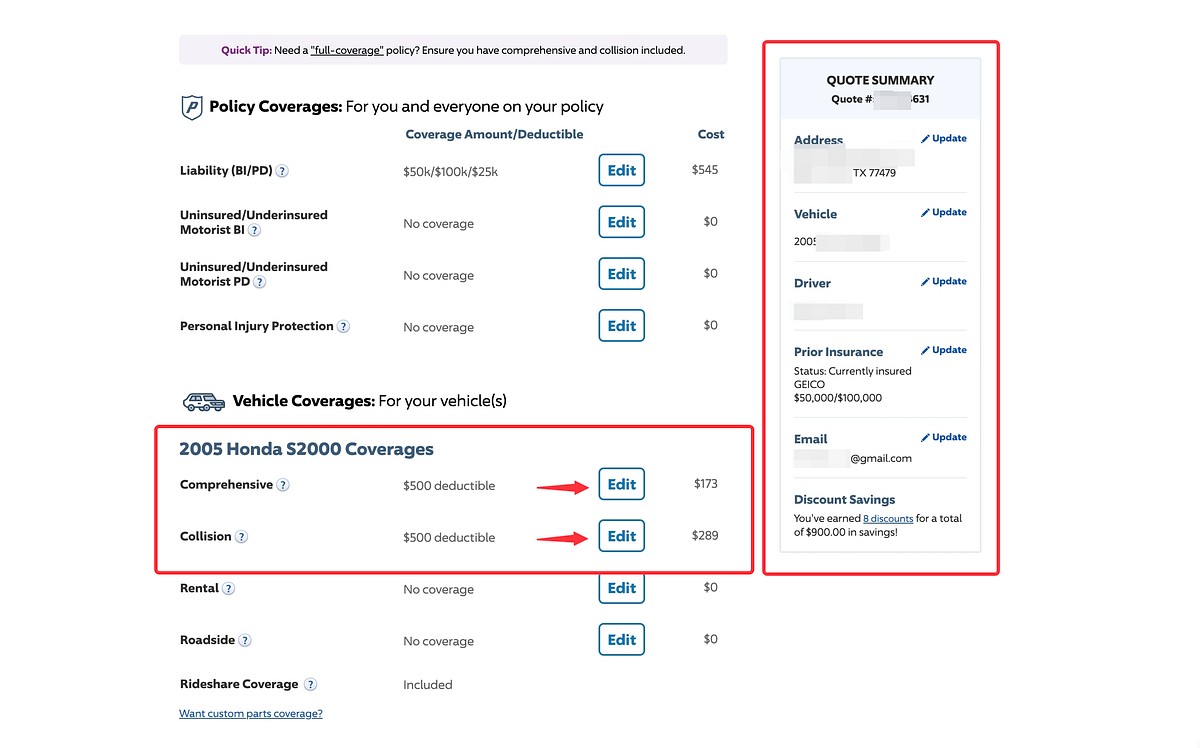Click the $0 cost in Rental row
Screen dimensions: 1200x748
(x=711, y=588)
